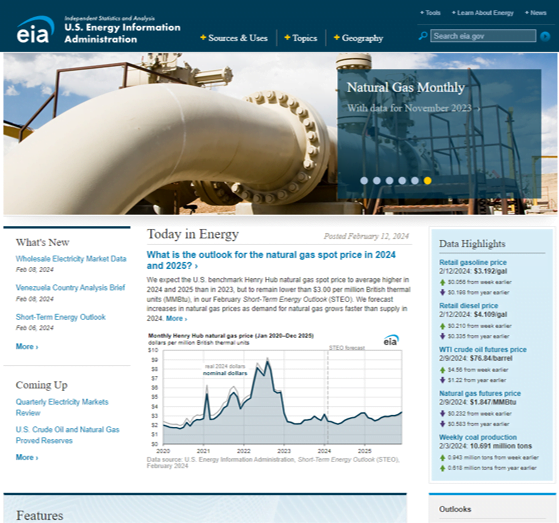
Task: Open Short-Term Energy Outlook link
Action: [x=61, y=317]
